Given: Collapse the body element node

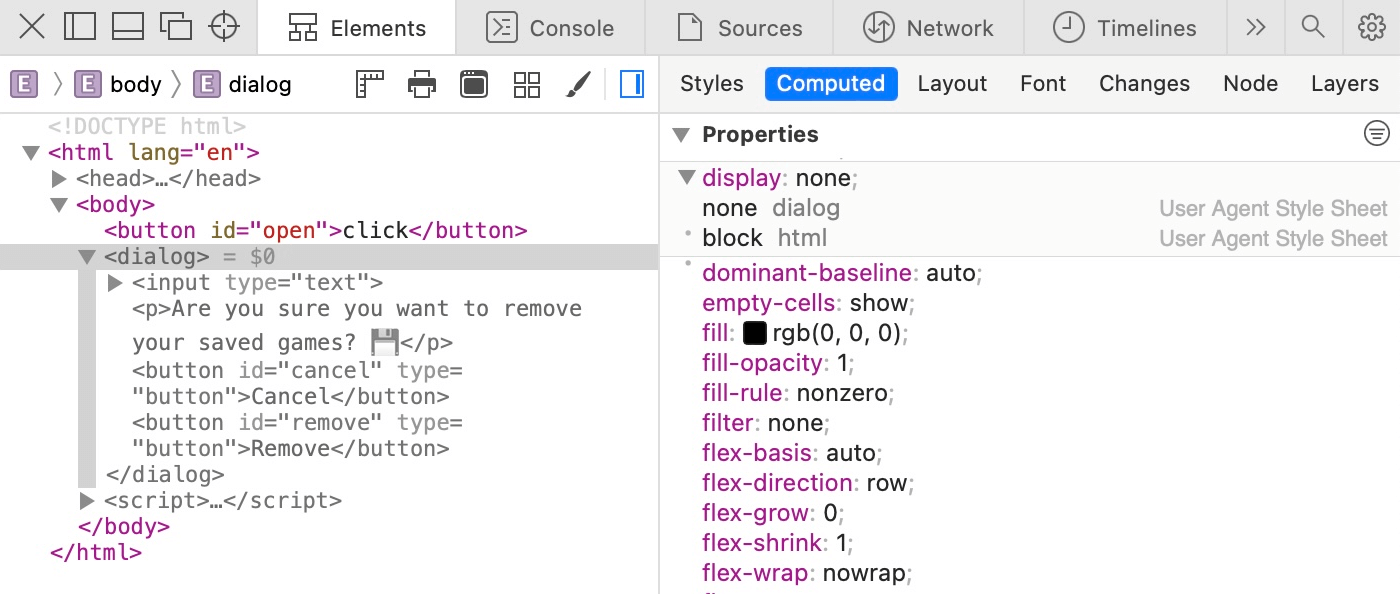Looking at the screenshot, I should 59,205.
